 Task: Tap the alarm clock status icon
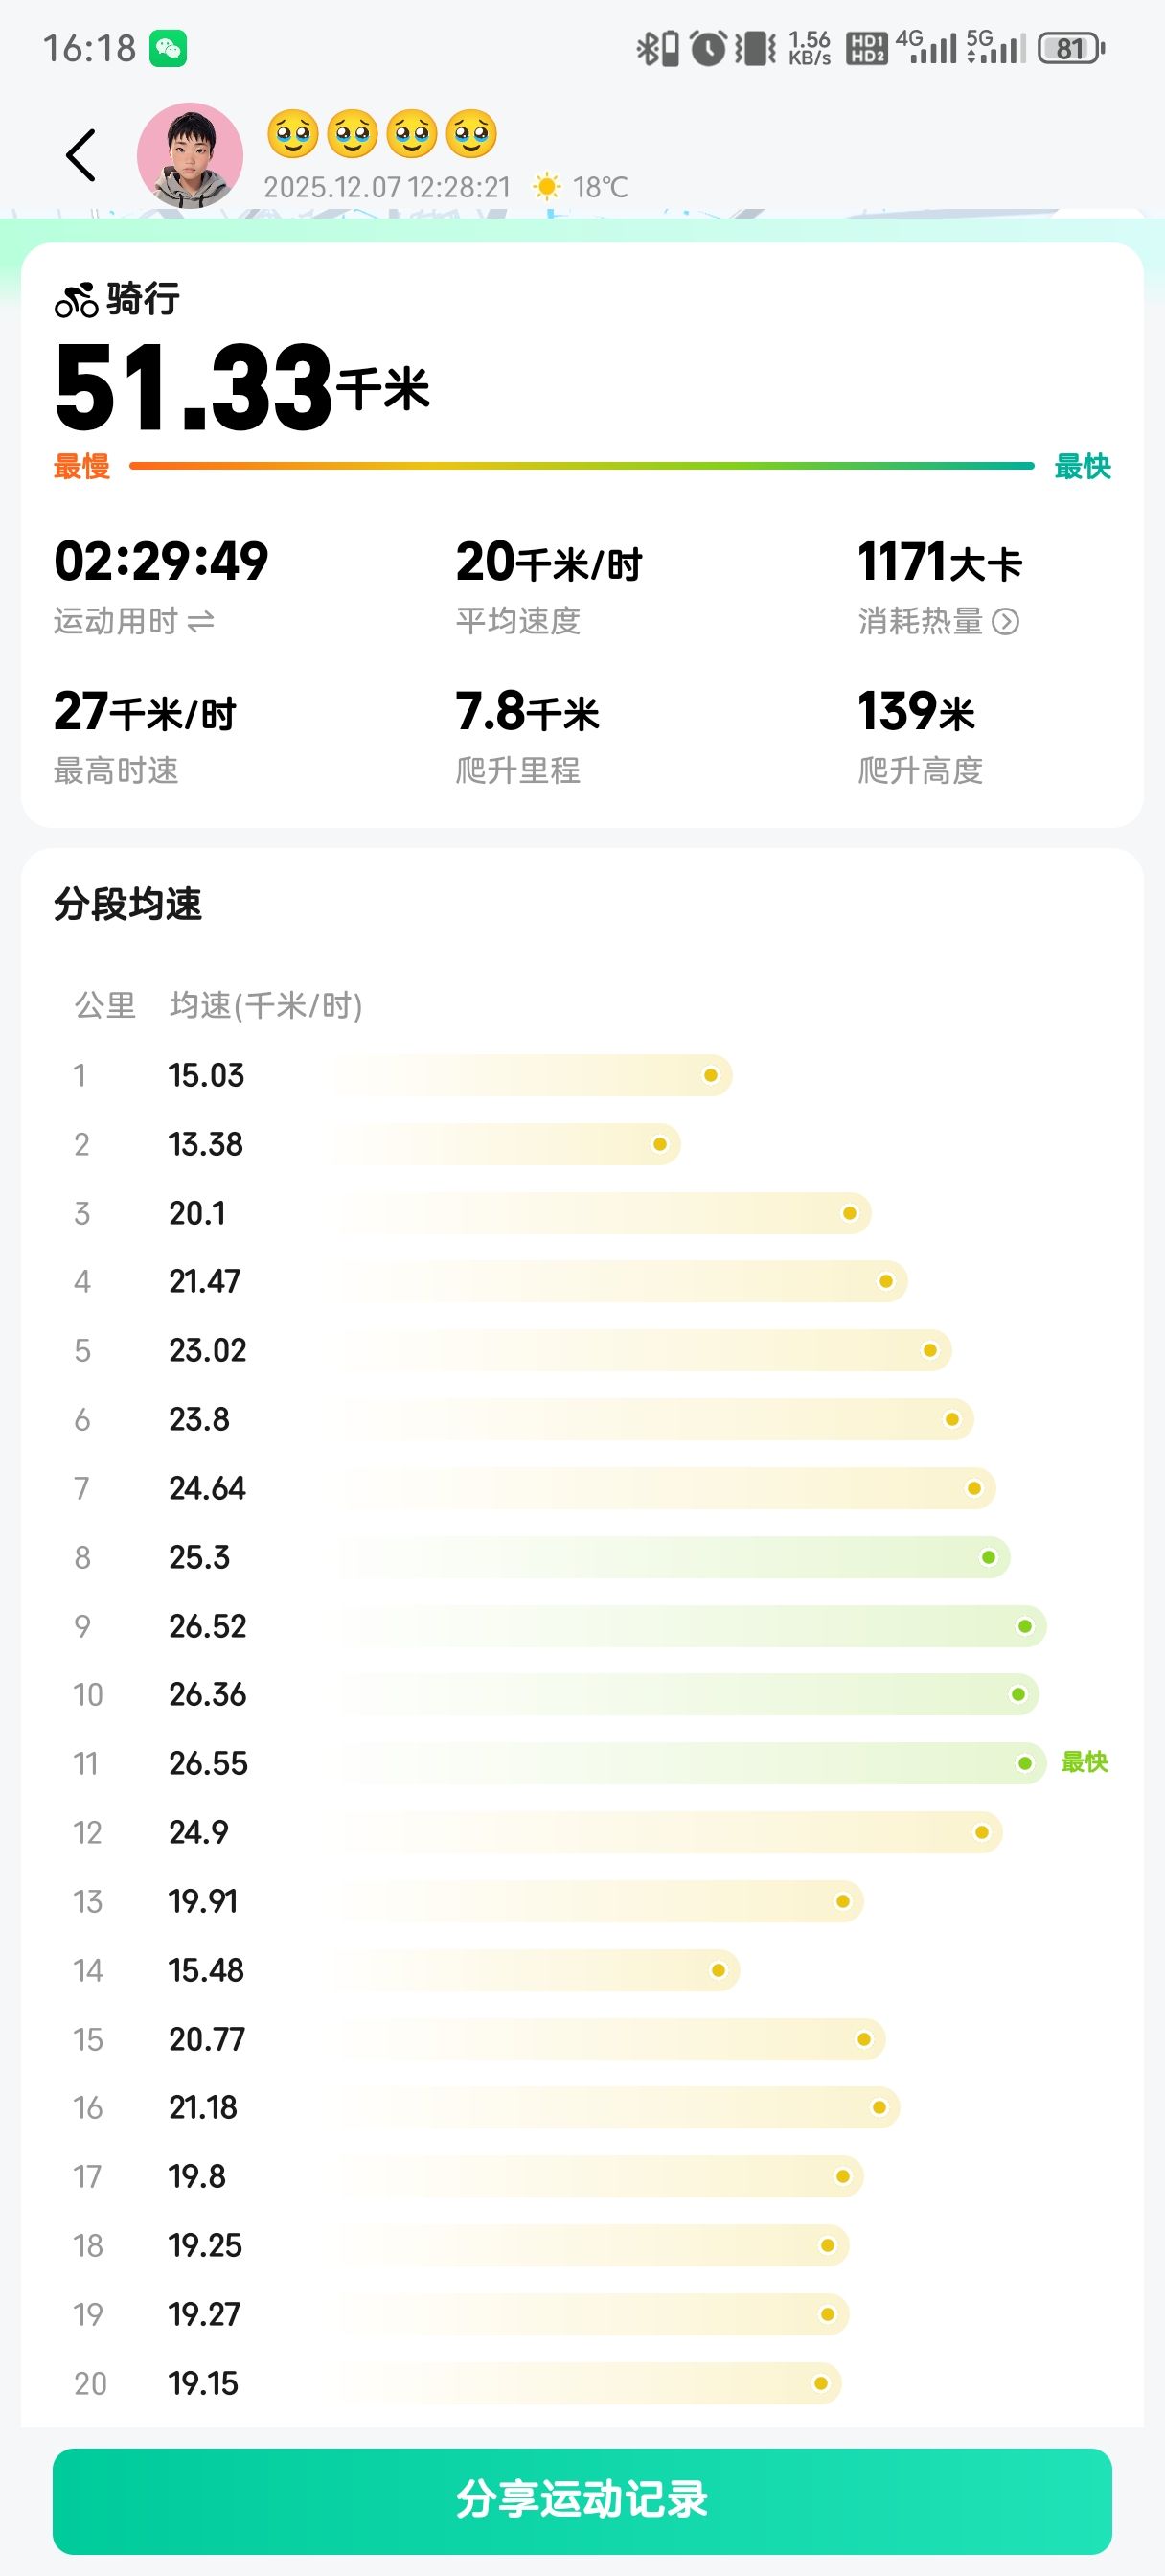click(708, 48)
